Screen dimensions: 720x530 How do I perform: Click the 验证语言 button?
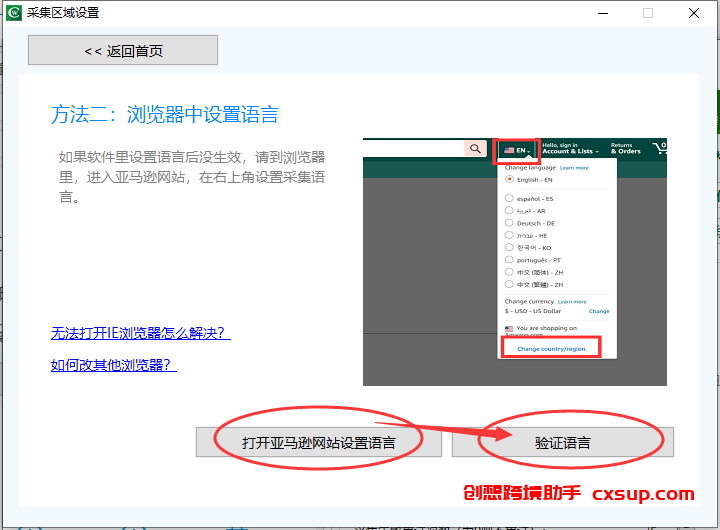click(x=562, y=442)
